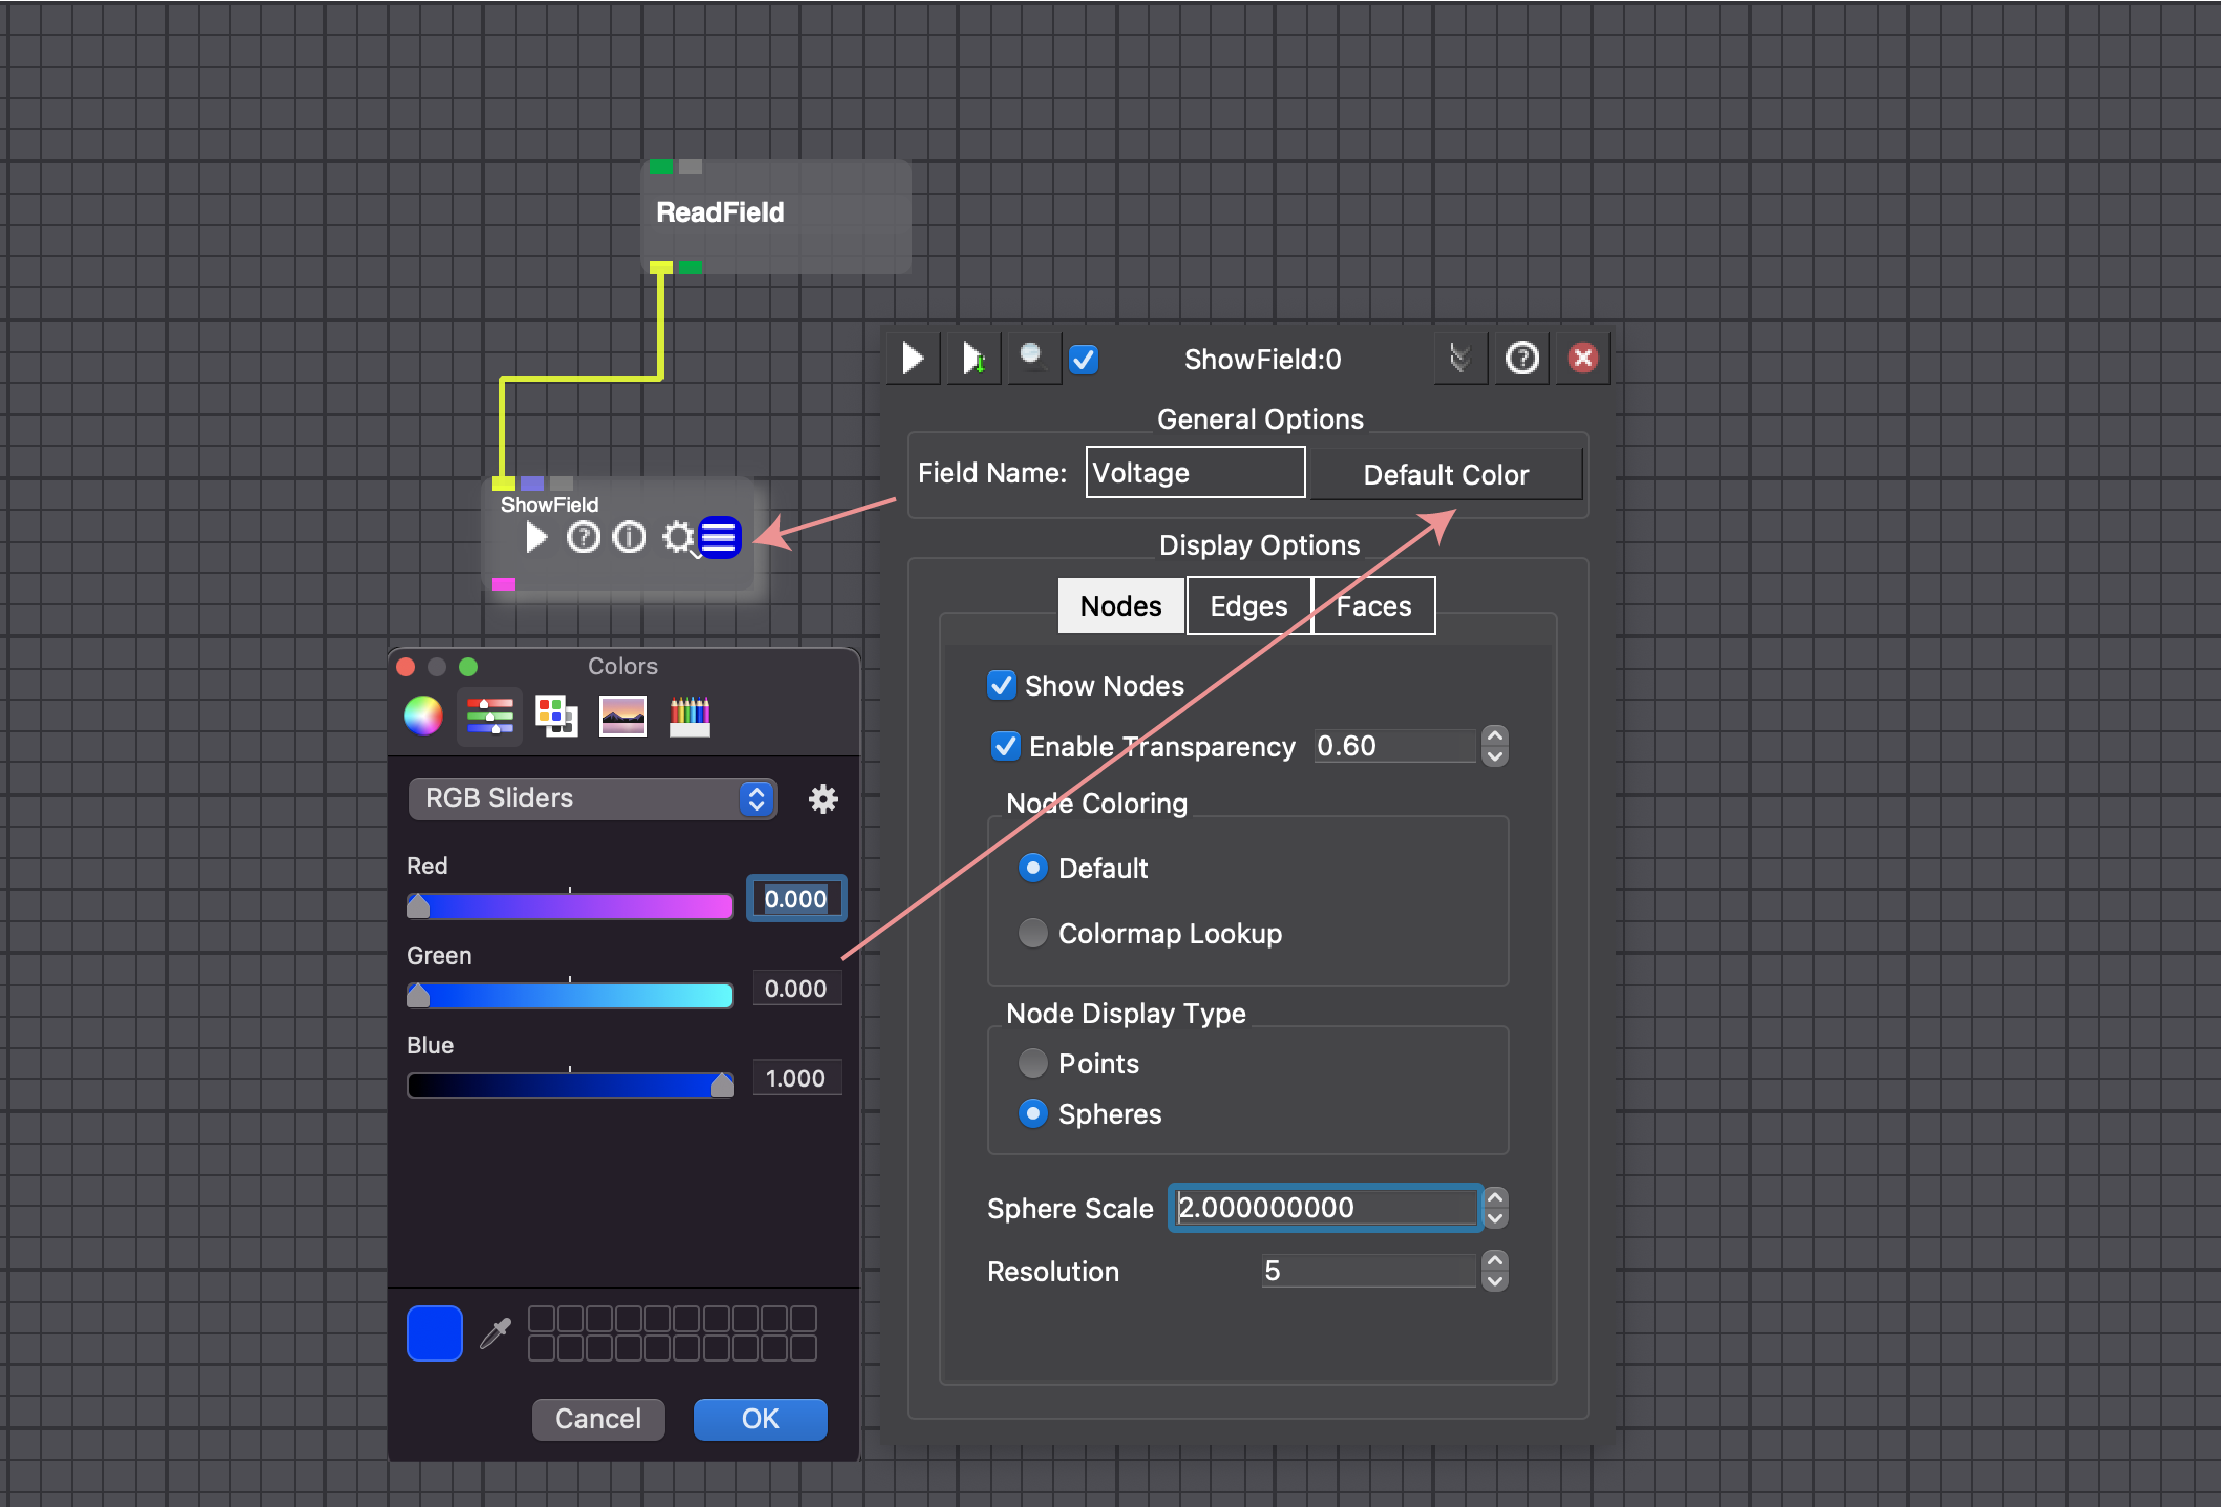
Task: Switch to the Nodes tab
Action: 1121,606
